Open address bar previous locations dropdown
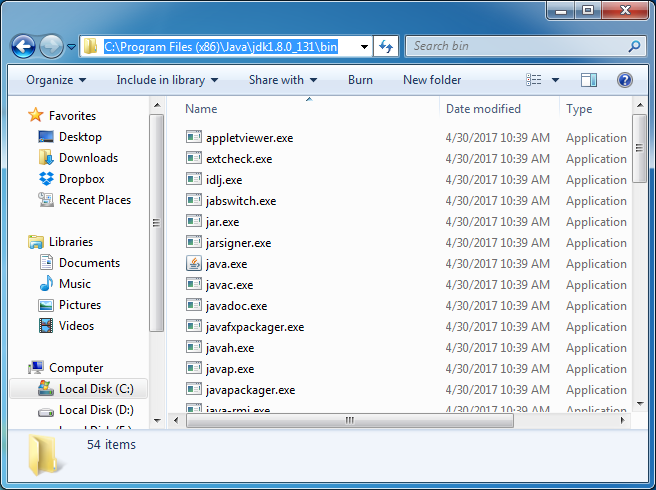Screen dimensions: 656x490 point(364,46)
